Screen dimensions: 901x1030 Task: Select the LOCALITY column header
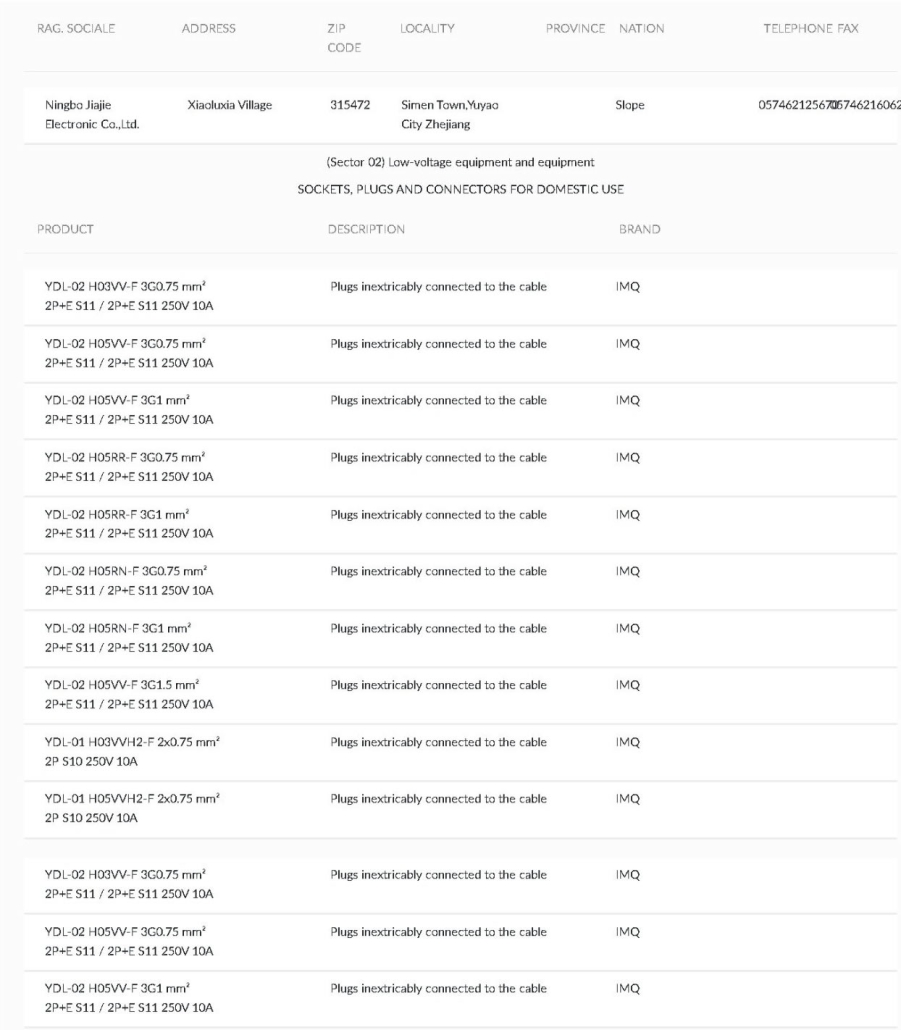click(427, 29)
